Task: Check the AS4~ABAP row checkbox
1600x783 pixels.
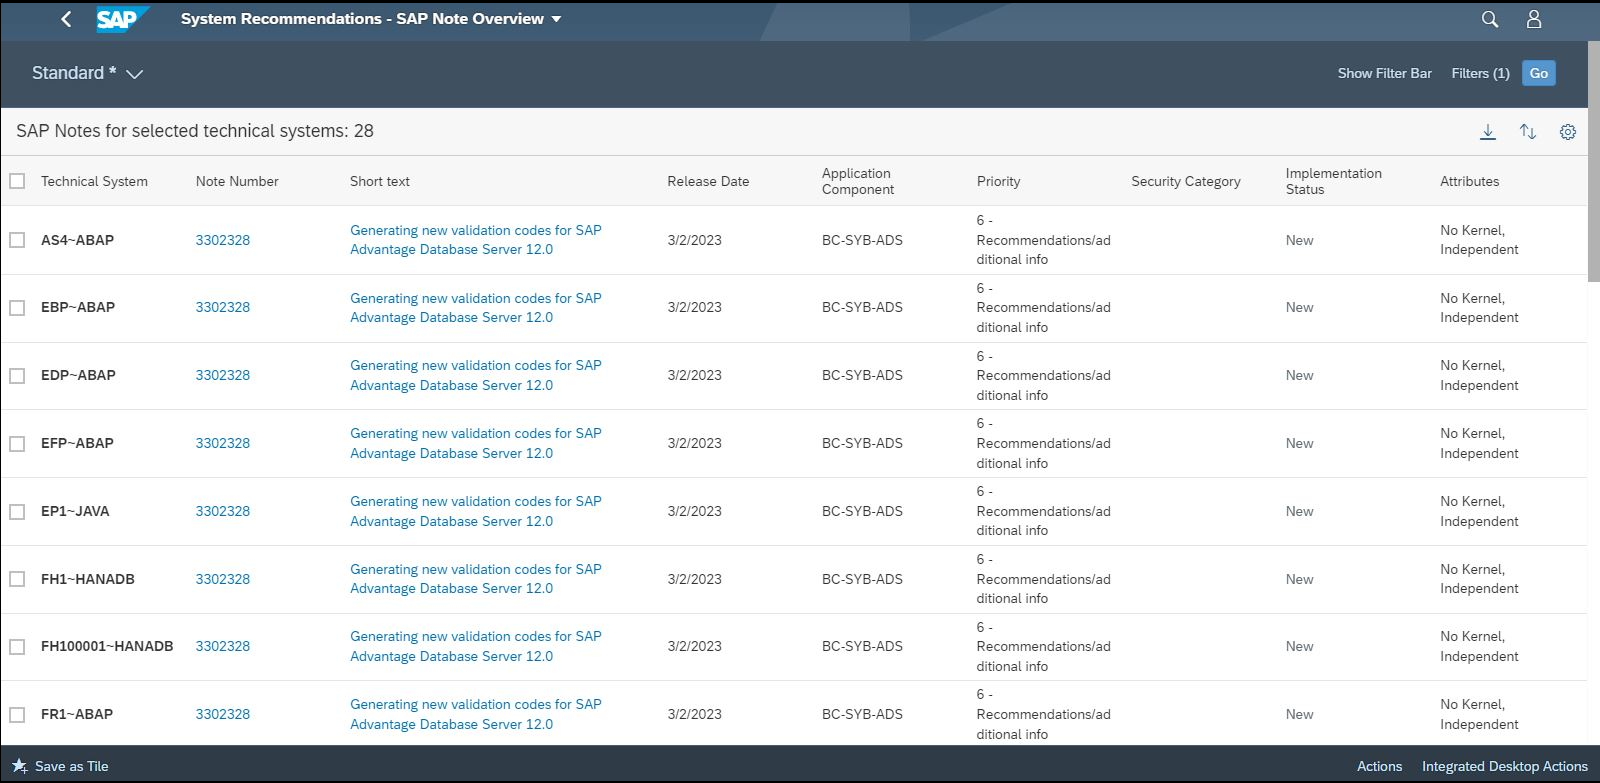Action: click(17, 240)
